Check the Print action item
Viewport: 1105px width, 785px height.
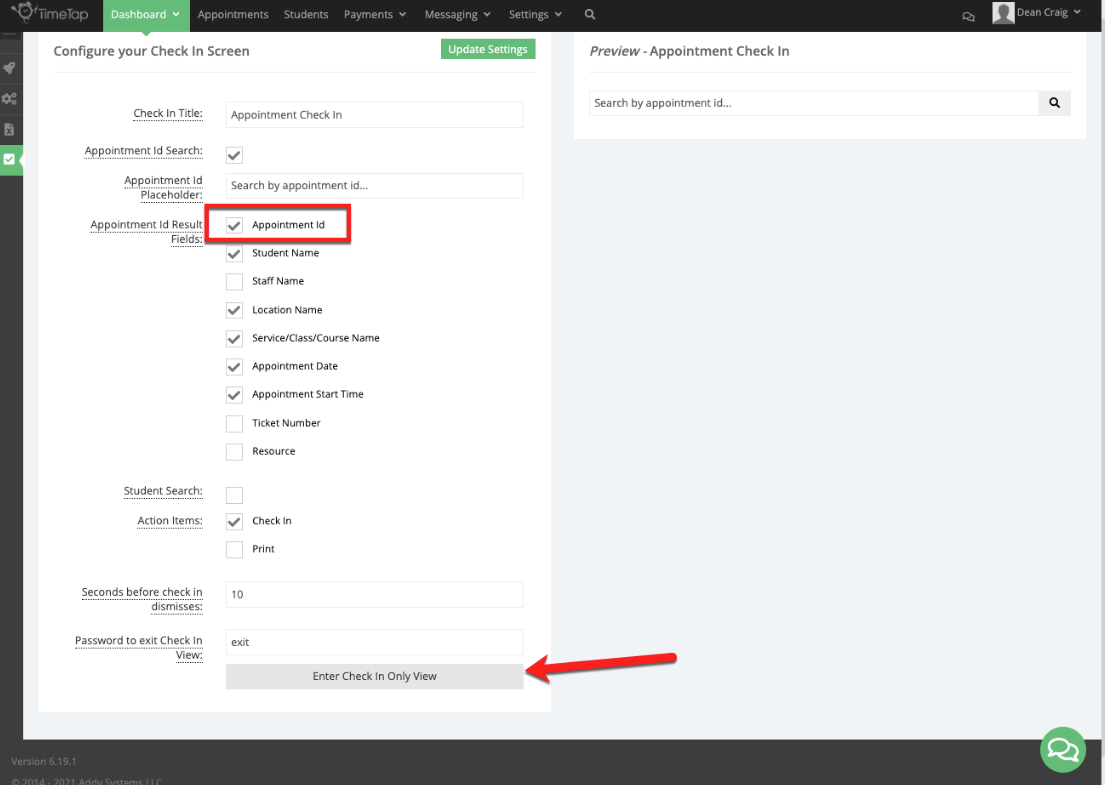click(234, 549)
